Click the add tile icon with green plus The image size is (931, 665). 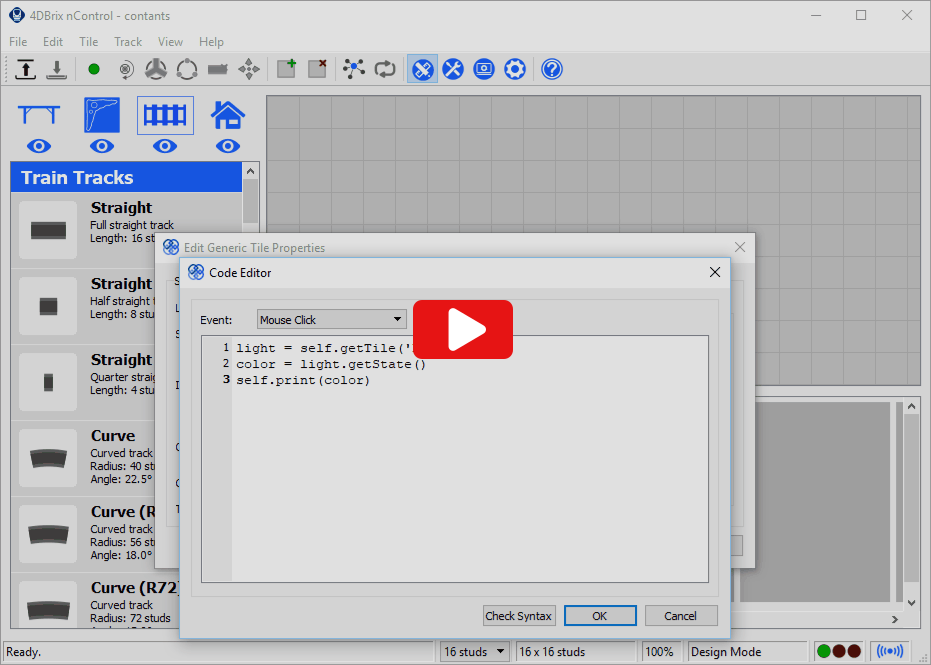coord(287,69)
